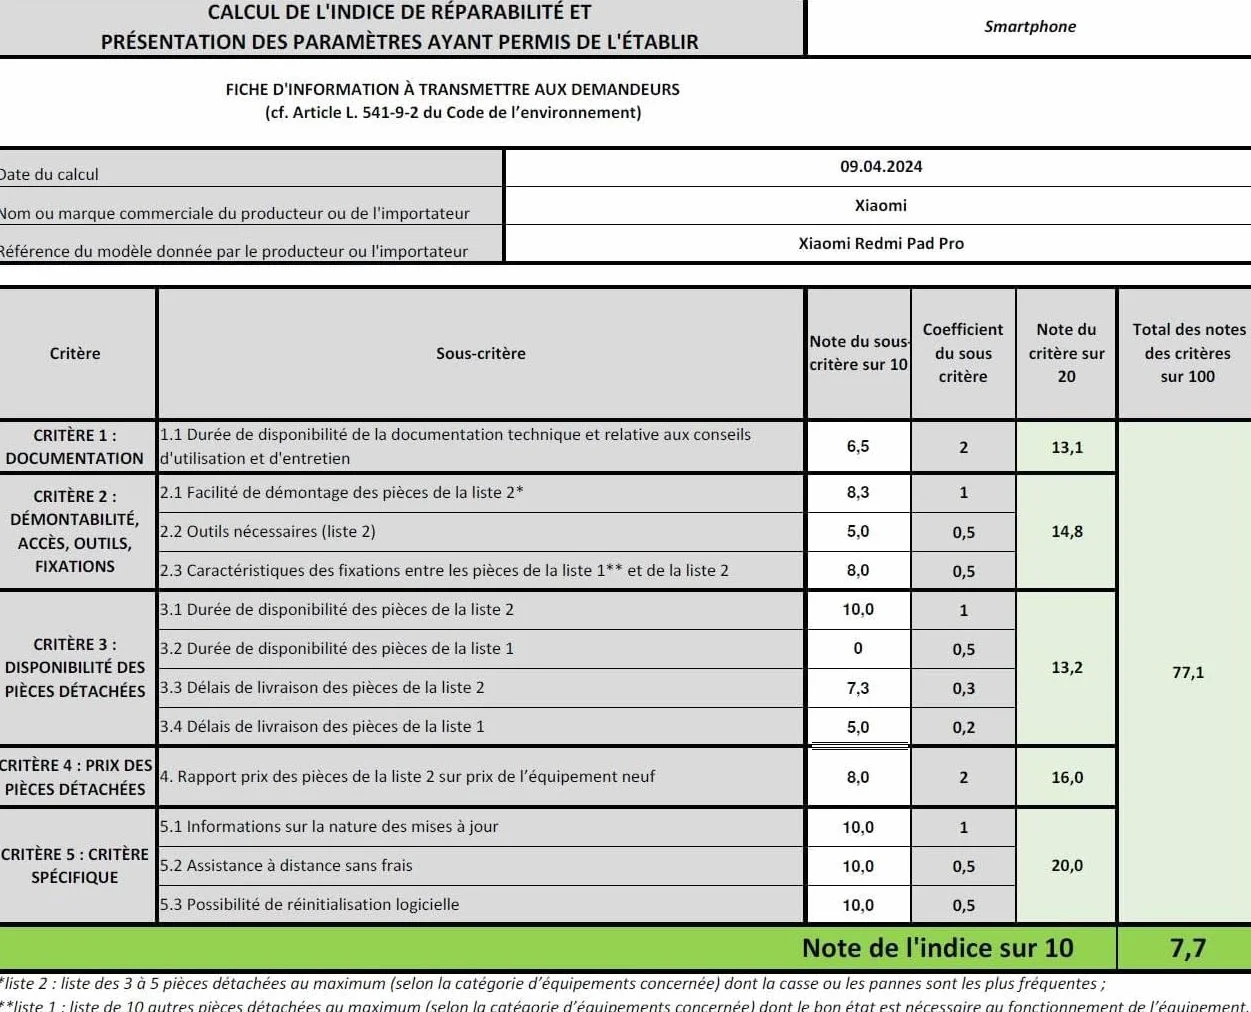This screenshot has width=1251, height=1012.
Task: Click the Xiaomi producer name cell
Action: tap(880, 205)
